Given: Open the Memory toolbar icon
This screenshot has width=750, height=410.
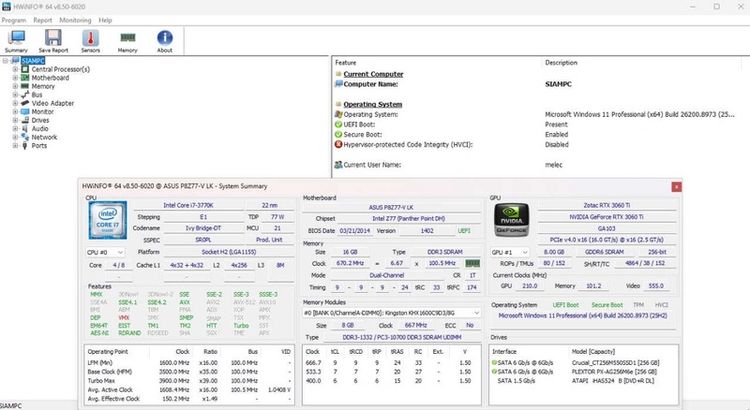Looking at the screenshot, I should coord(128,41).
